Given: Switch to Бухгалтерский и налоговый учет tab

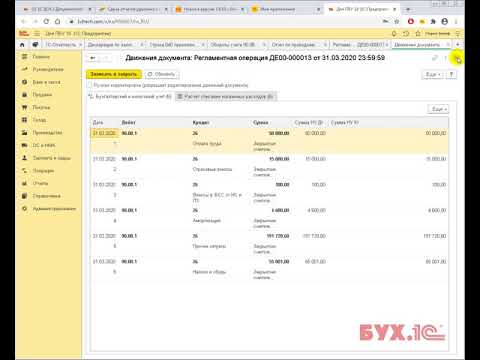Looking at the screenshot, I should pyautogui.click(x=130, y=97).
